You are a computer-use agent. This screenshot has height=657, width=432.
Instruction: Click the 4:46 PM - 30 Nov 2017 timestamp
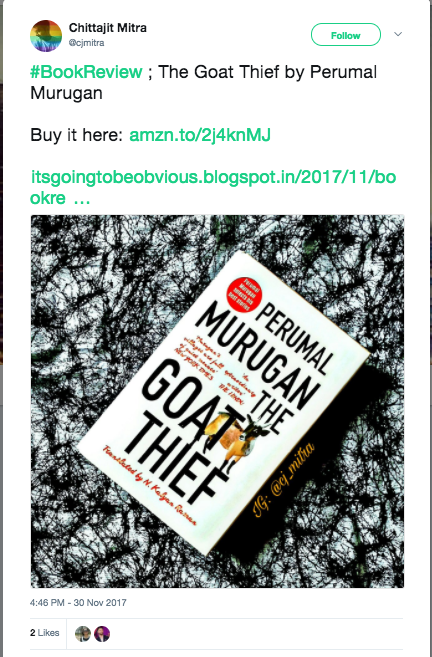pos(78,603)
